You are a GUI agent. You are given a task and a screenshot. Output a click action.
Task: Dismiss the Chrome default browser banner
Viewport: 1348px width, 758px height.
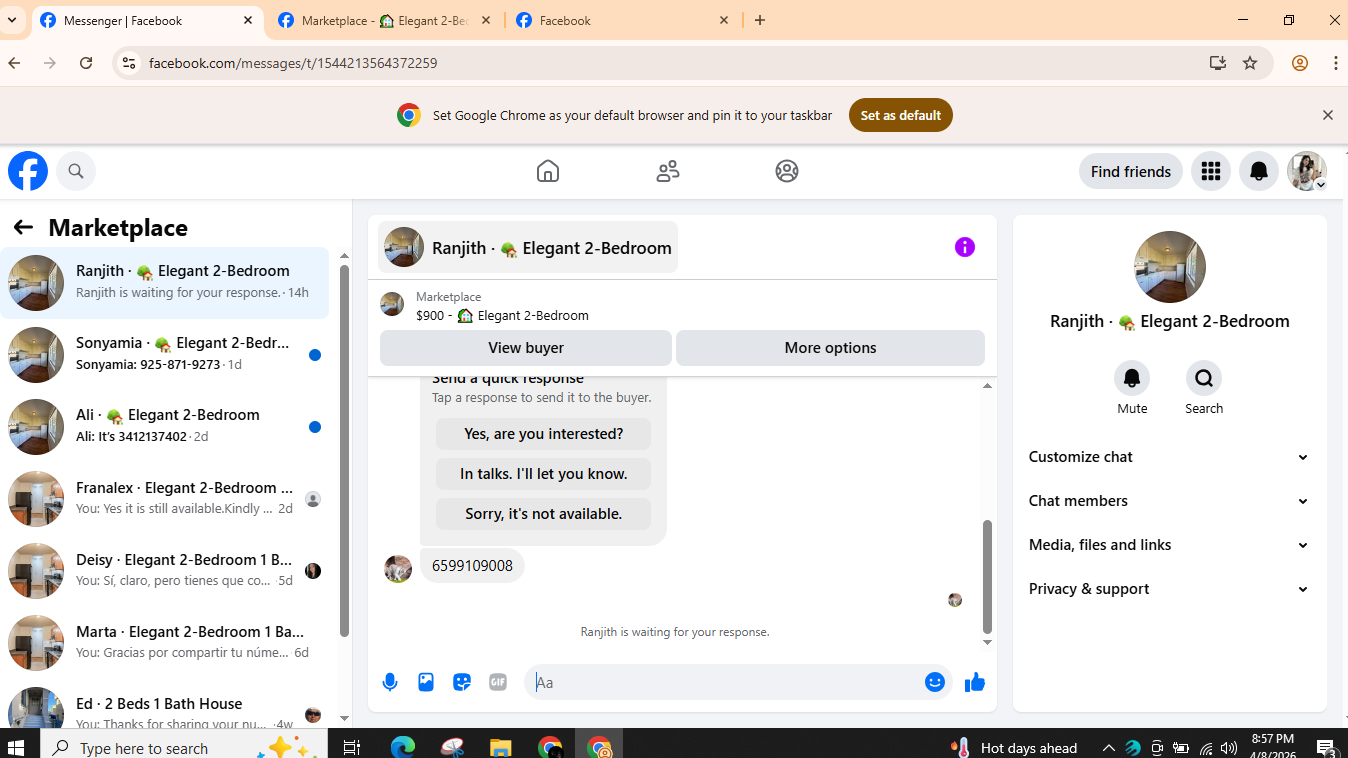coord(1328,115)
